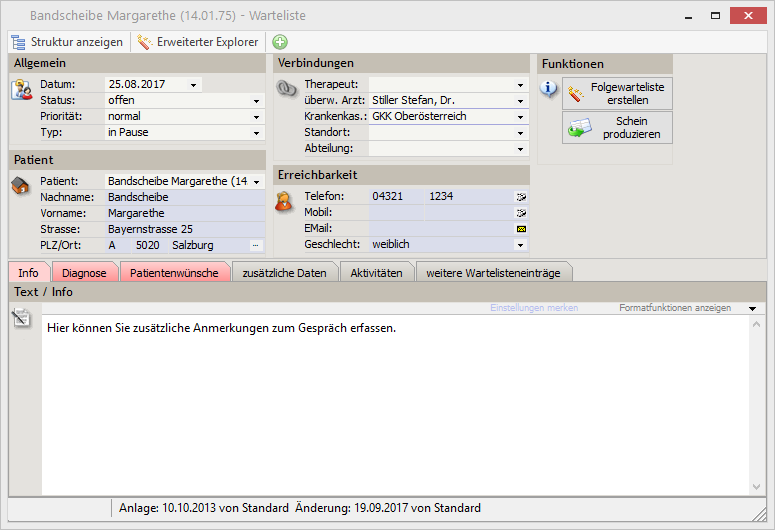
Task: Click the blue info icon under Funktionen
Action: pos(549,89)
